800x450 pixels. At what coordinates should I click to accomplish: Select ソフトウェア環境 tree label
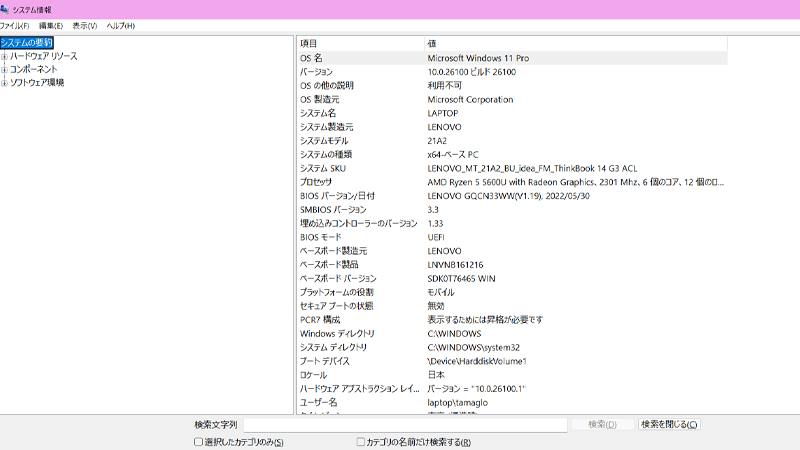pyautogui.click(x=37, y=83)
